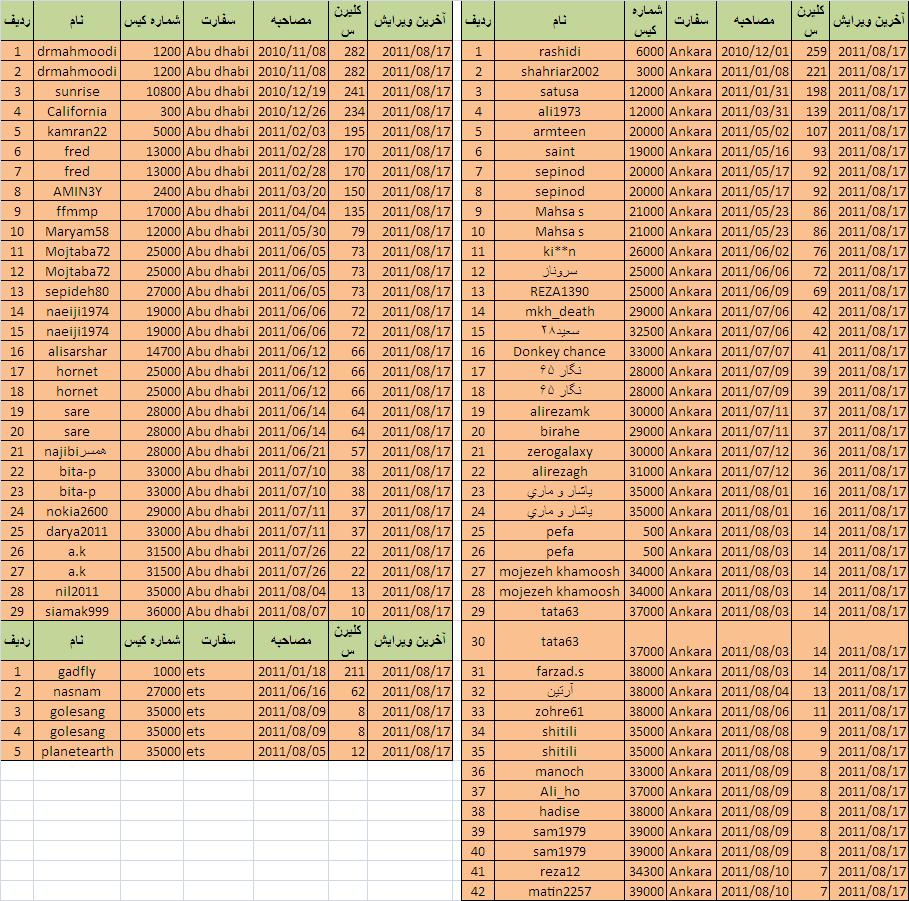Click the mkh_death name cell

[560, 311]
